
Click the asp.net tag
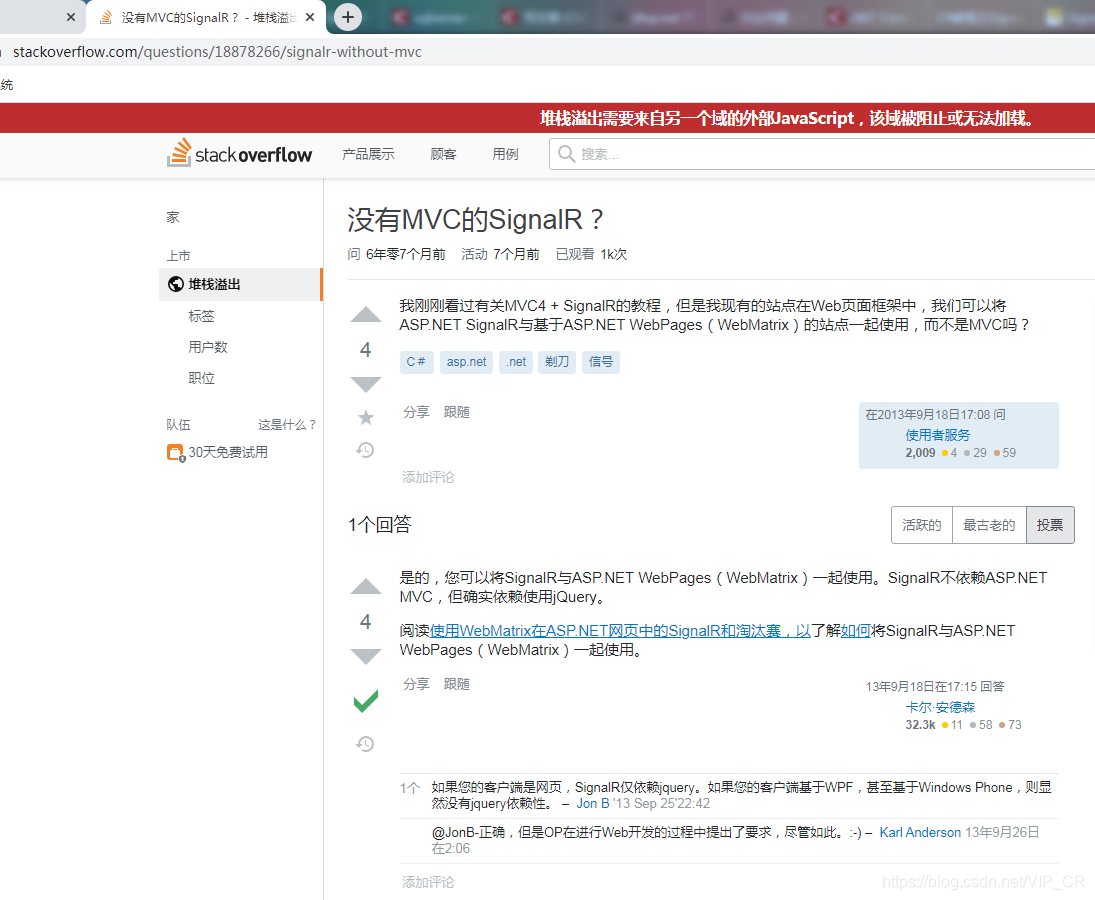point(466,362)
